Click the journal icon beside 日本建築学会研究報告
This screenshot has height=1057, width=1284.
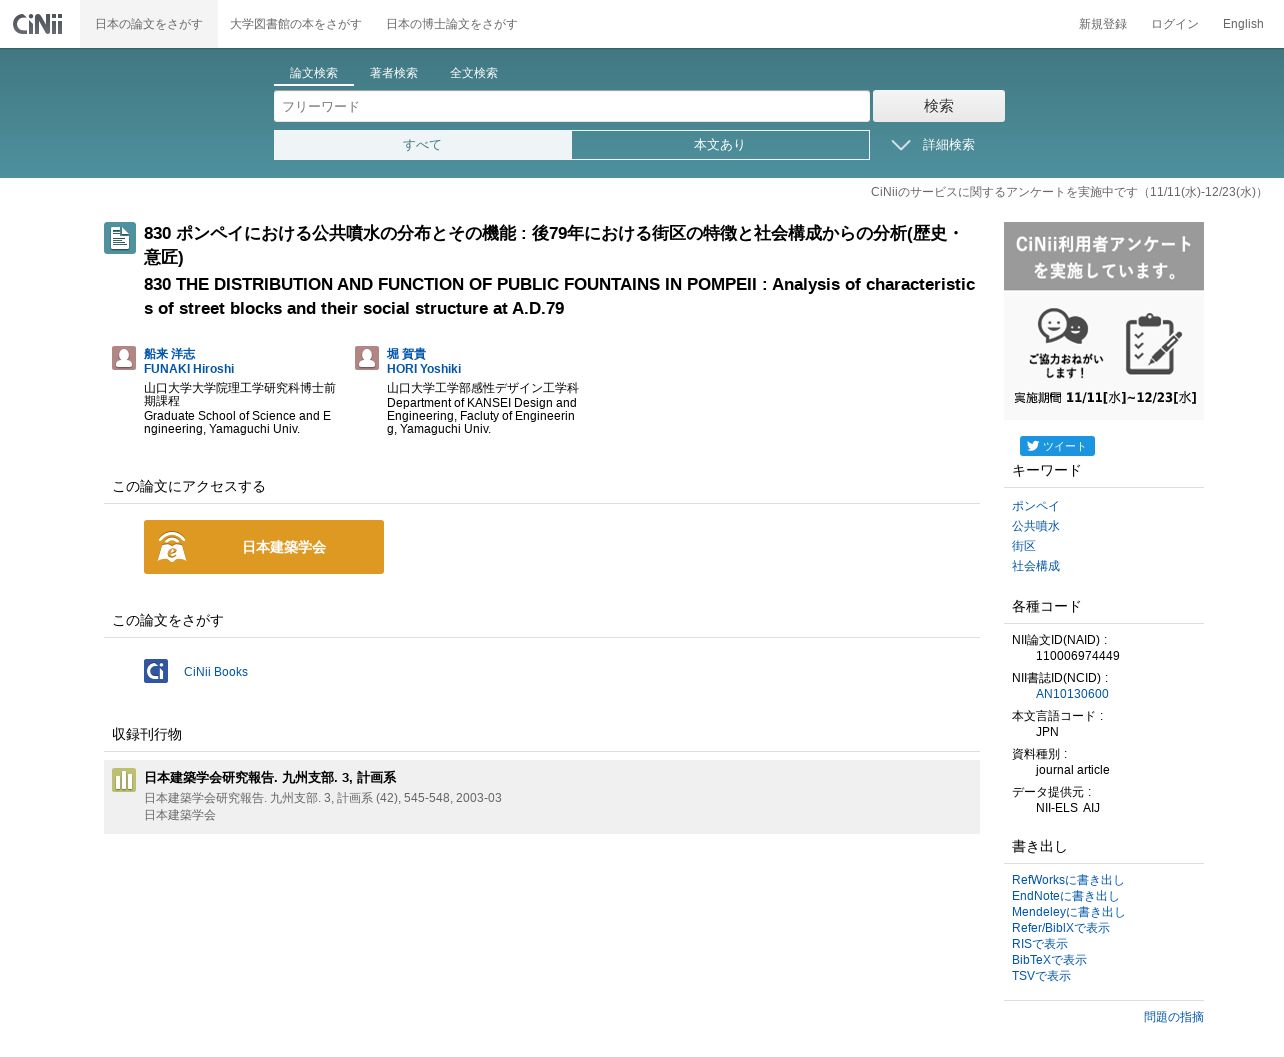124,780
